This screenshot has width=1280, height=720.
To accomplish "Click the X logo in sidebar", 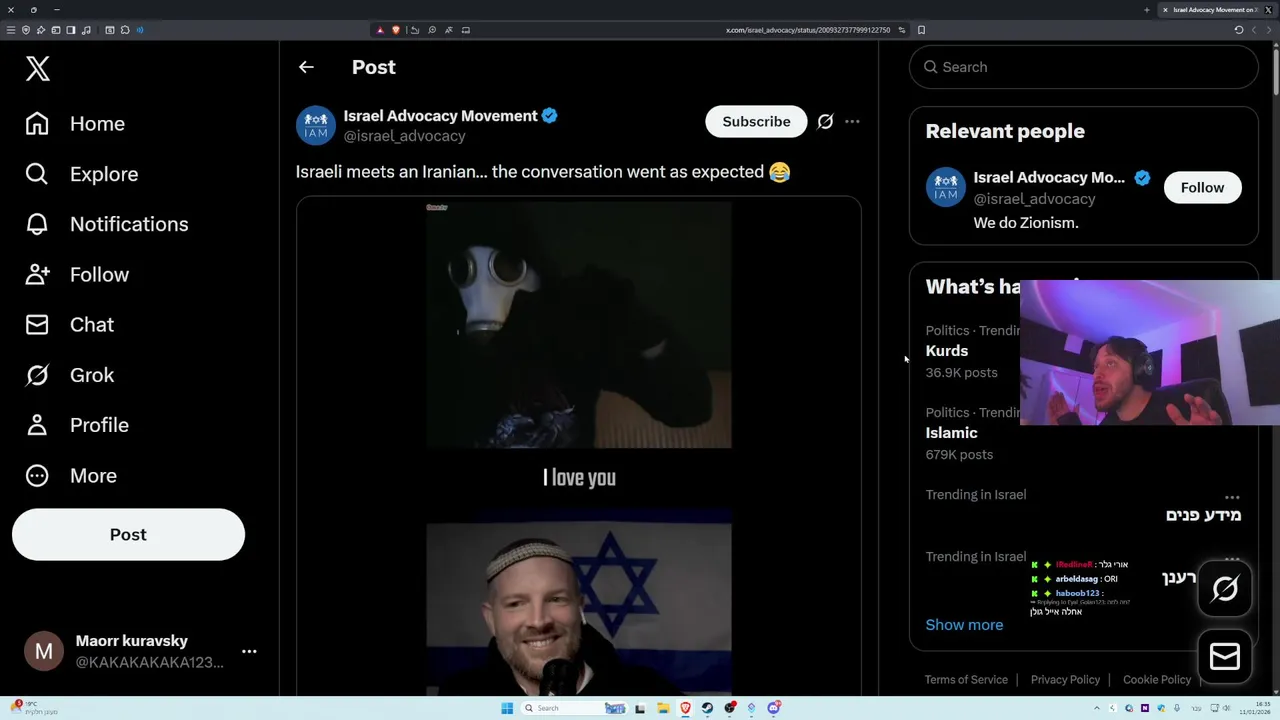I will coord(38,68).
